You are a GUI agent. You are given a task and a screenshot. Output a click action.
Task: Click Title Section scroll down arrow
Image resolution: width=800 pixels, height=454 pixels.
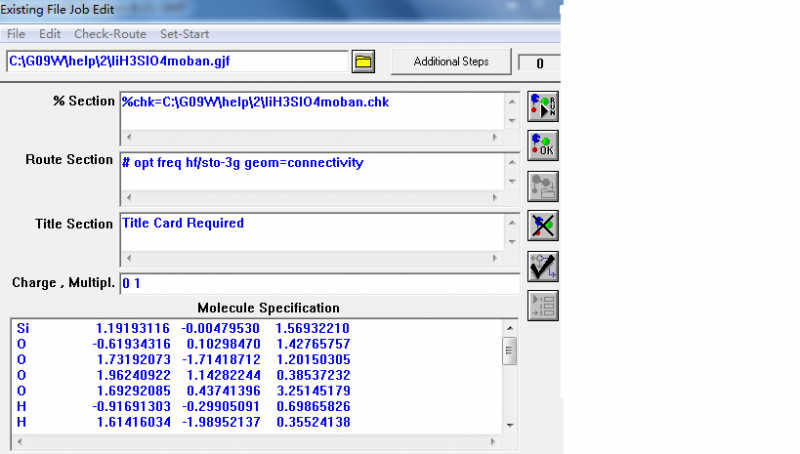tap(512, 242)
